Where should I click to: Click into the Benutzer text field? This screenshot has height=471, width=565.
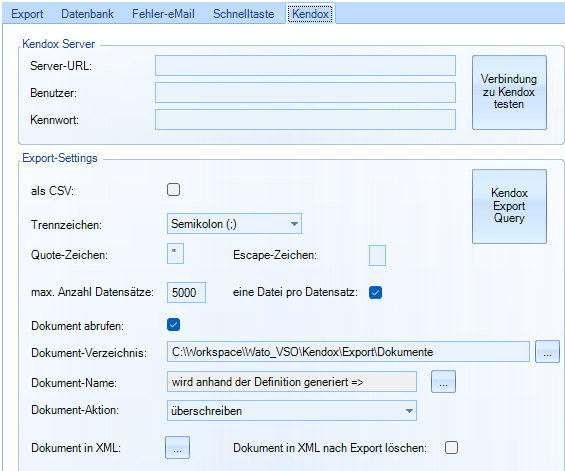pos(305,93)
